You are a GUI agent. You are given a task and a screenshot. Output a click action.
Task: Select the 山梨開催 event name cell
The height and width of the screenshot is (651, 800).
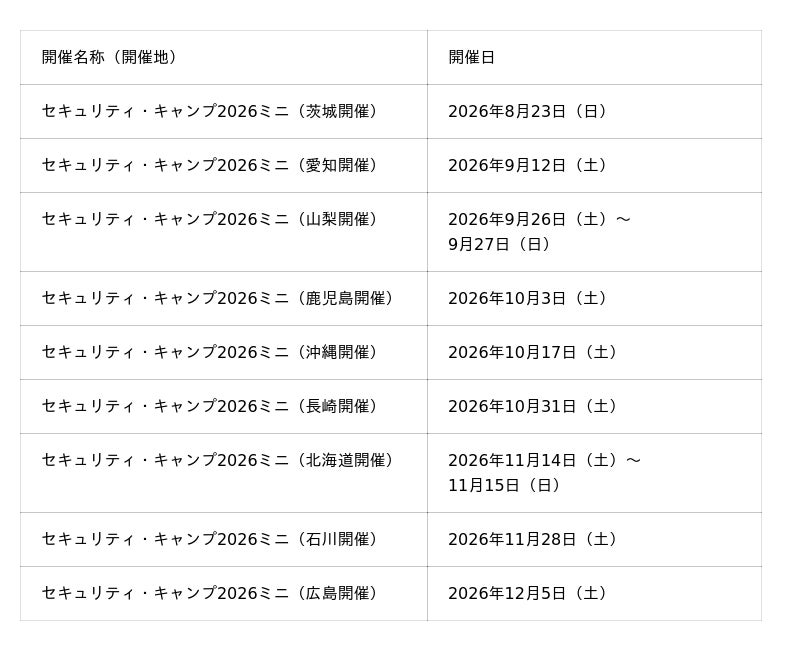pyautogui.click(x=212, y=219)
